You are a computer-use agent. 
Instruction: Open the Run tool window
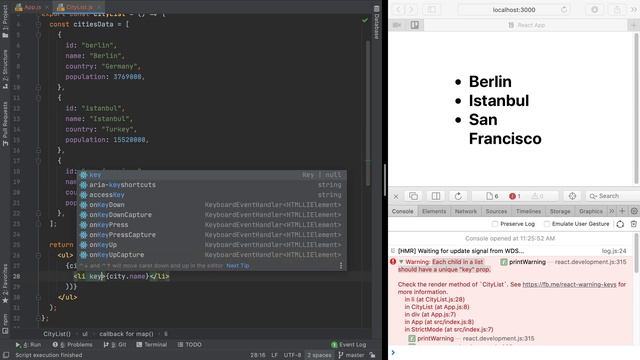(28, 344)
